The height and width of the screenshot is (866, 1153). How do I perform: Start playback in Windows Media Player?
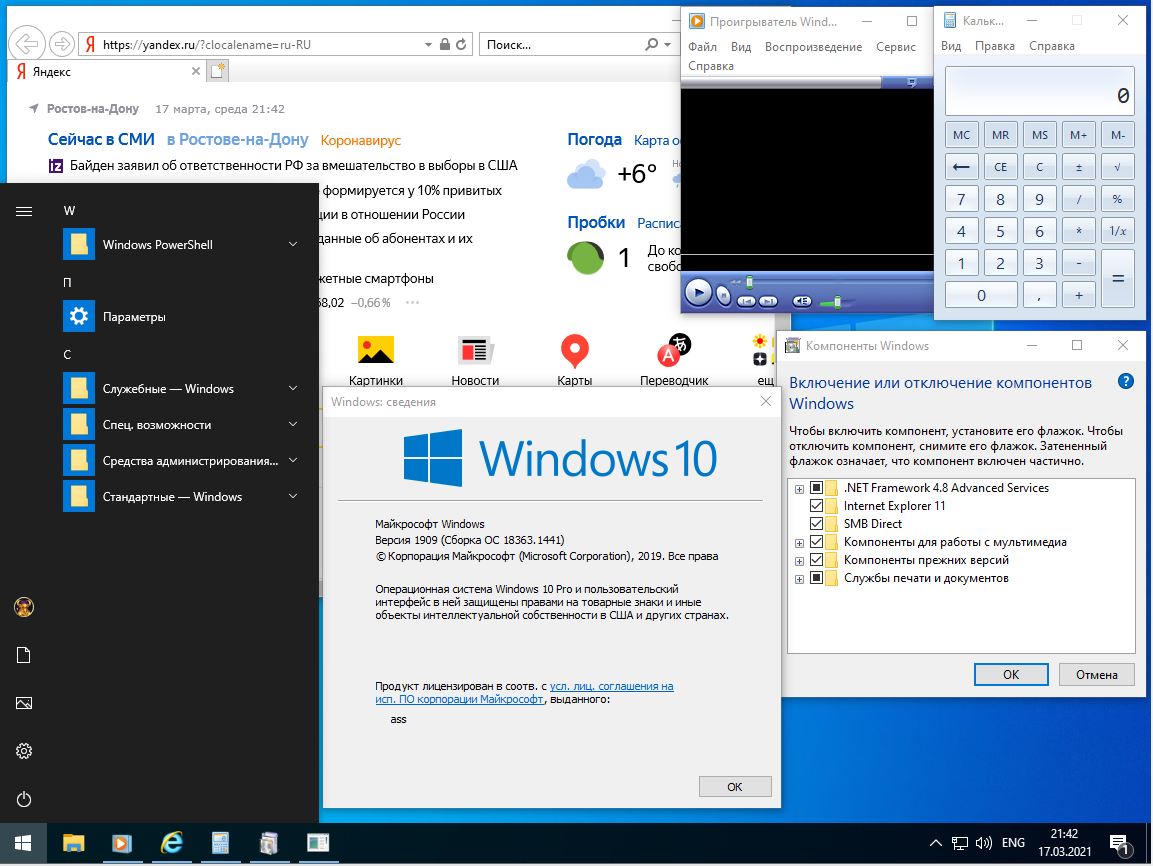tap(698, 294)
